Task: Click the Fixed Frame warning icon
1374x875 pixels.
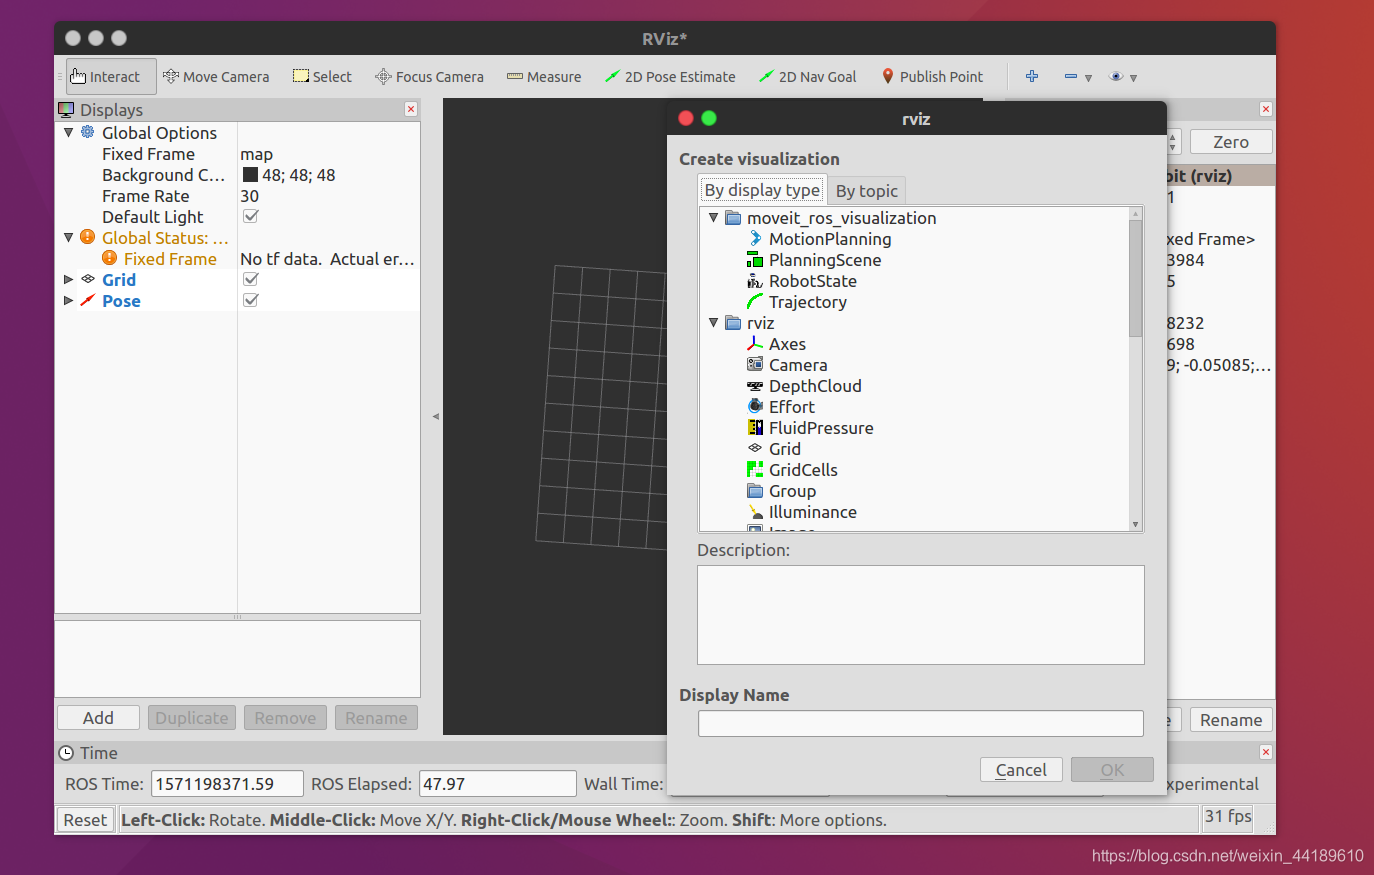Action: 110,258
